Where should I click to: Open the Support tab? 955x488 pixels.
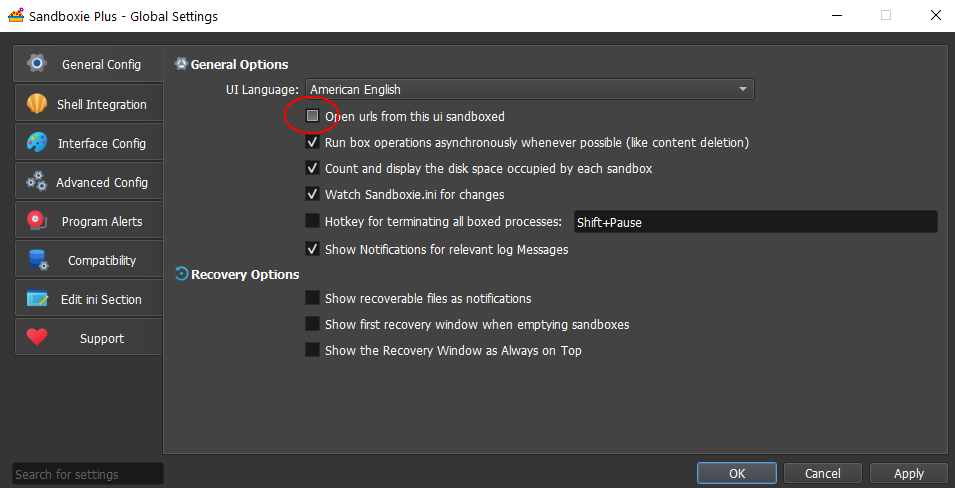(x=89, y=338)
